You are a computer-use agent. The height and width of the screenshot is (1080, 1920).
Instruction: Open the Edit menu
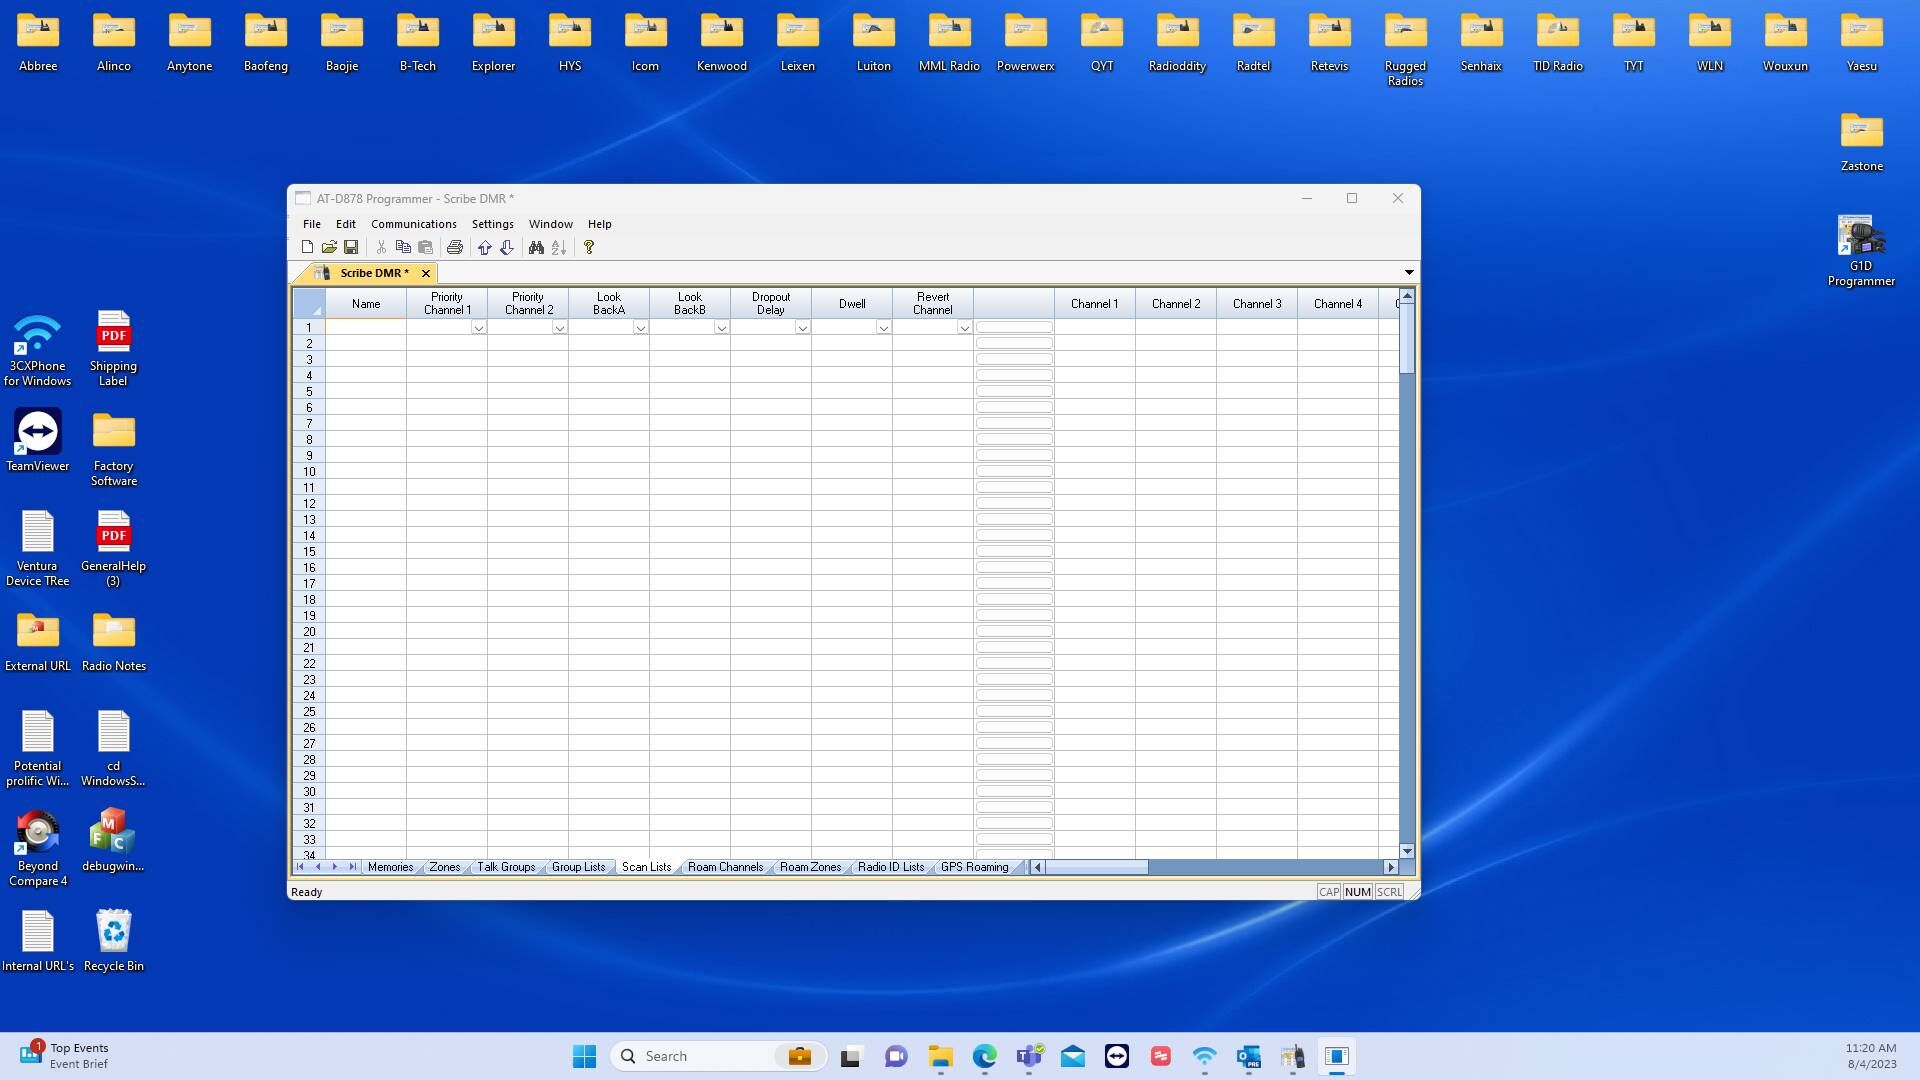click(x=346, y=224)
